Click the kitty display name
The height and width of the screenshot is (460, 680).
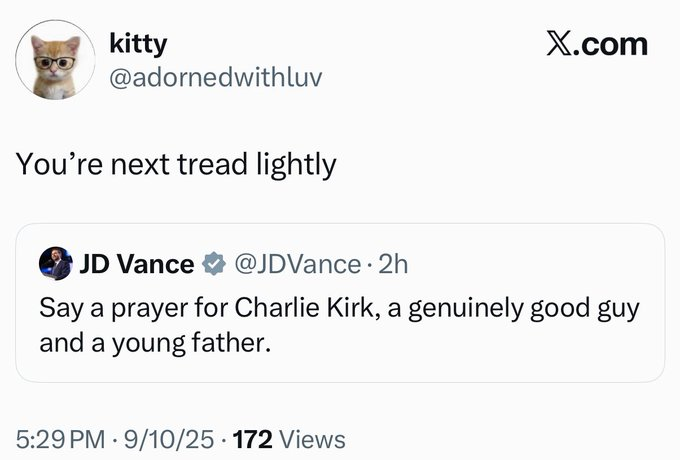click(138, 44)
